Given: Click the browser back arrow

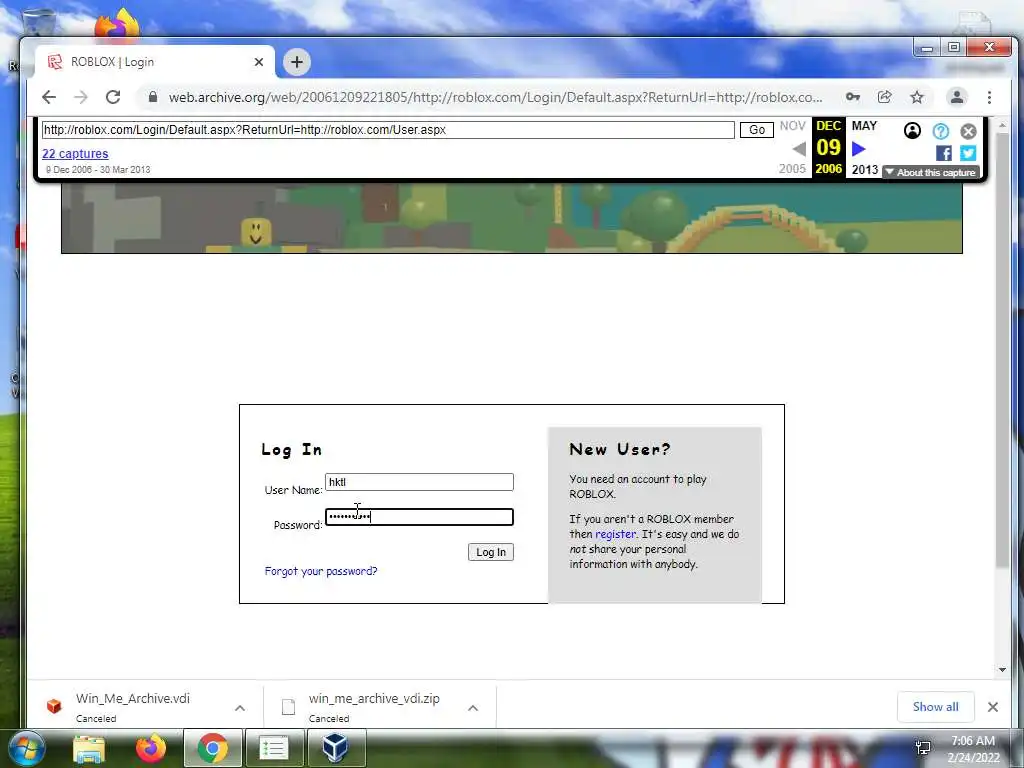Looking at the screenshot, I should click(x=49, y=97).
